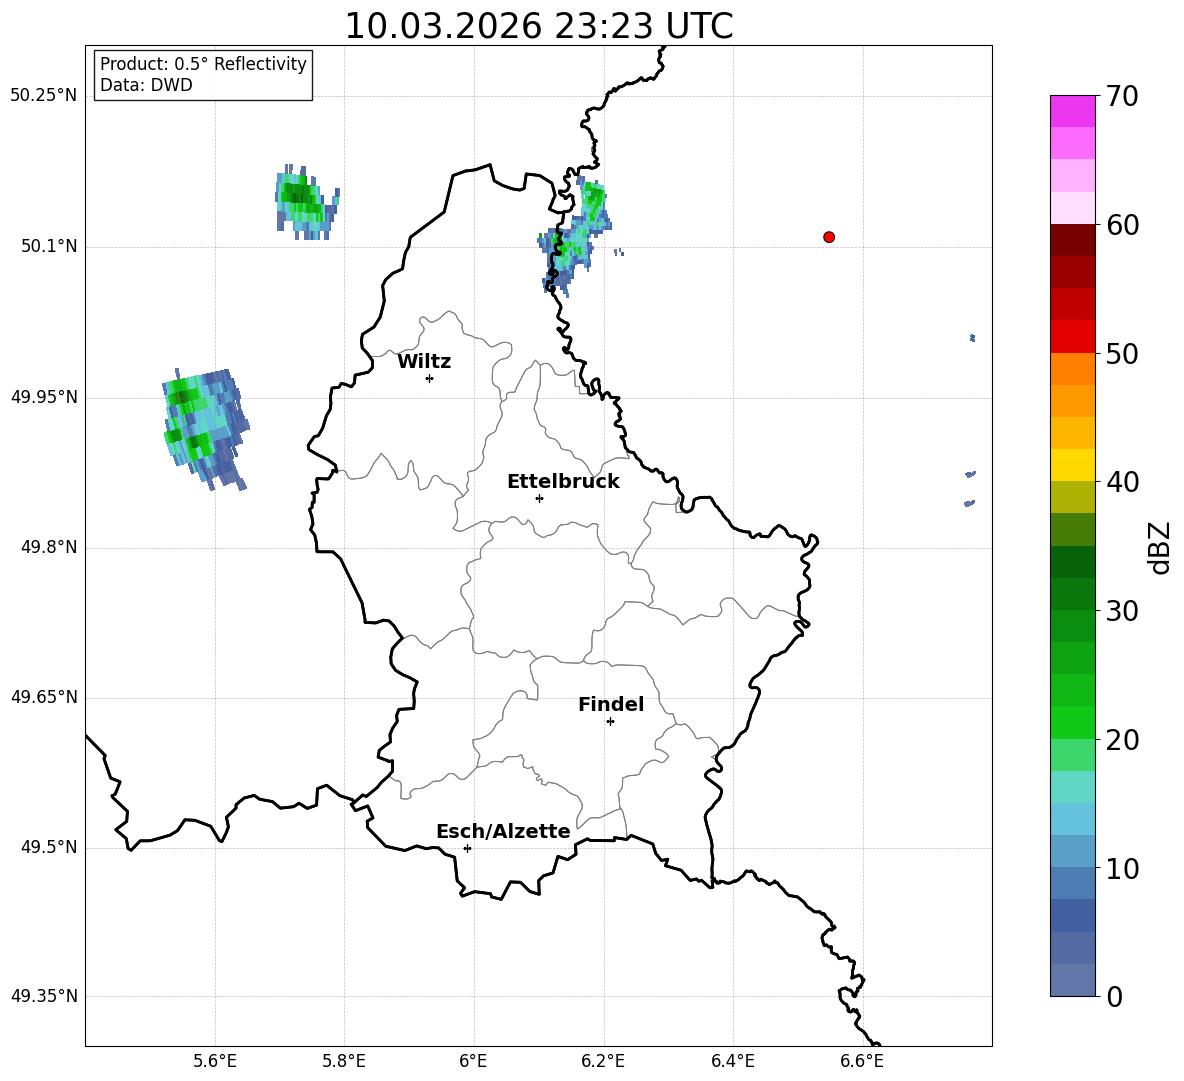1184x1081 pixels.
Task: Click the colorbar tick label 0
Action: point(1114,996)
